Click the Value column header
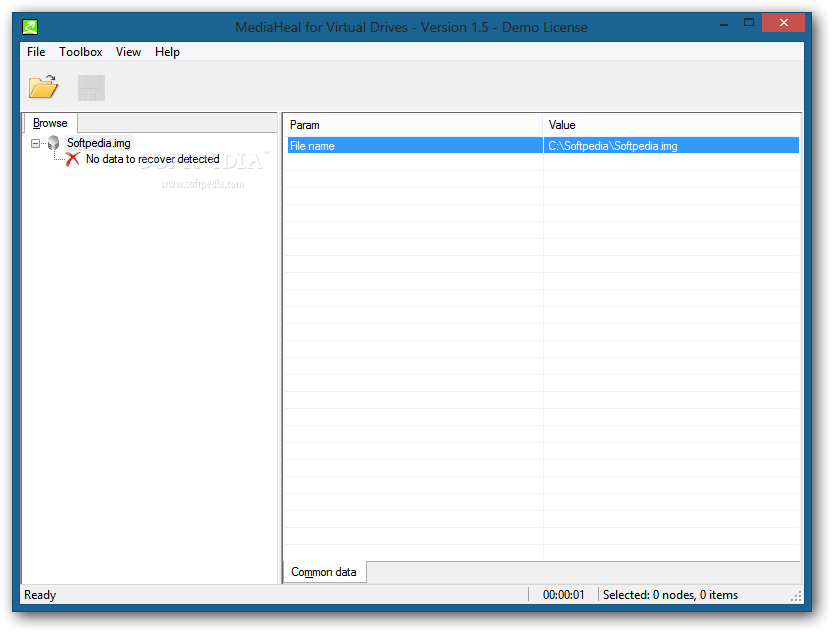Screen dimensions: 832x632 point(671,125)
